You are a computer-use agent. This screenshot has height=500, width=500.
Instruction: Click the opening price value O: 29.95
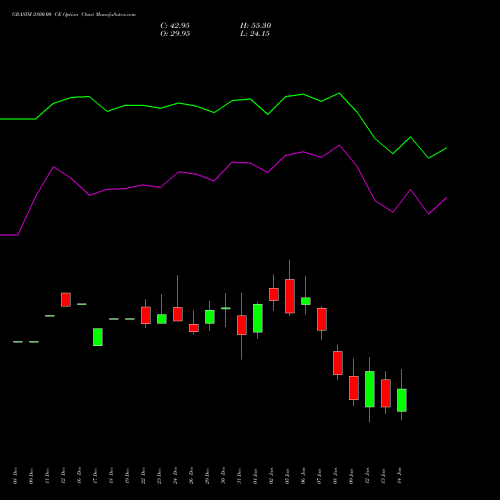point(175,34)
